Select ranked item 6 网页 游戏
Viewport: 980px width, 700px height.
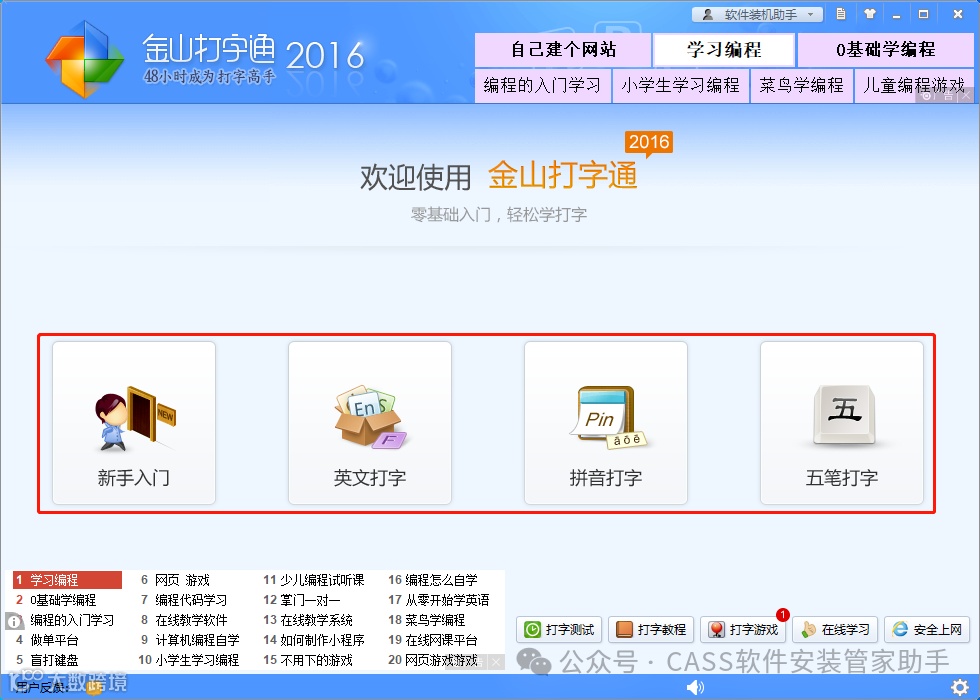[x=175, y=580]
